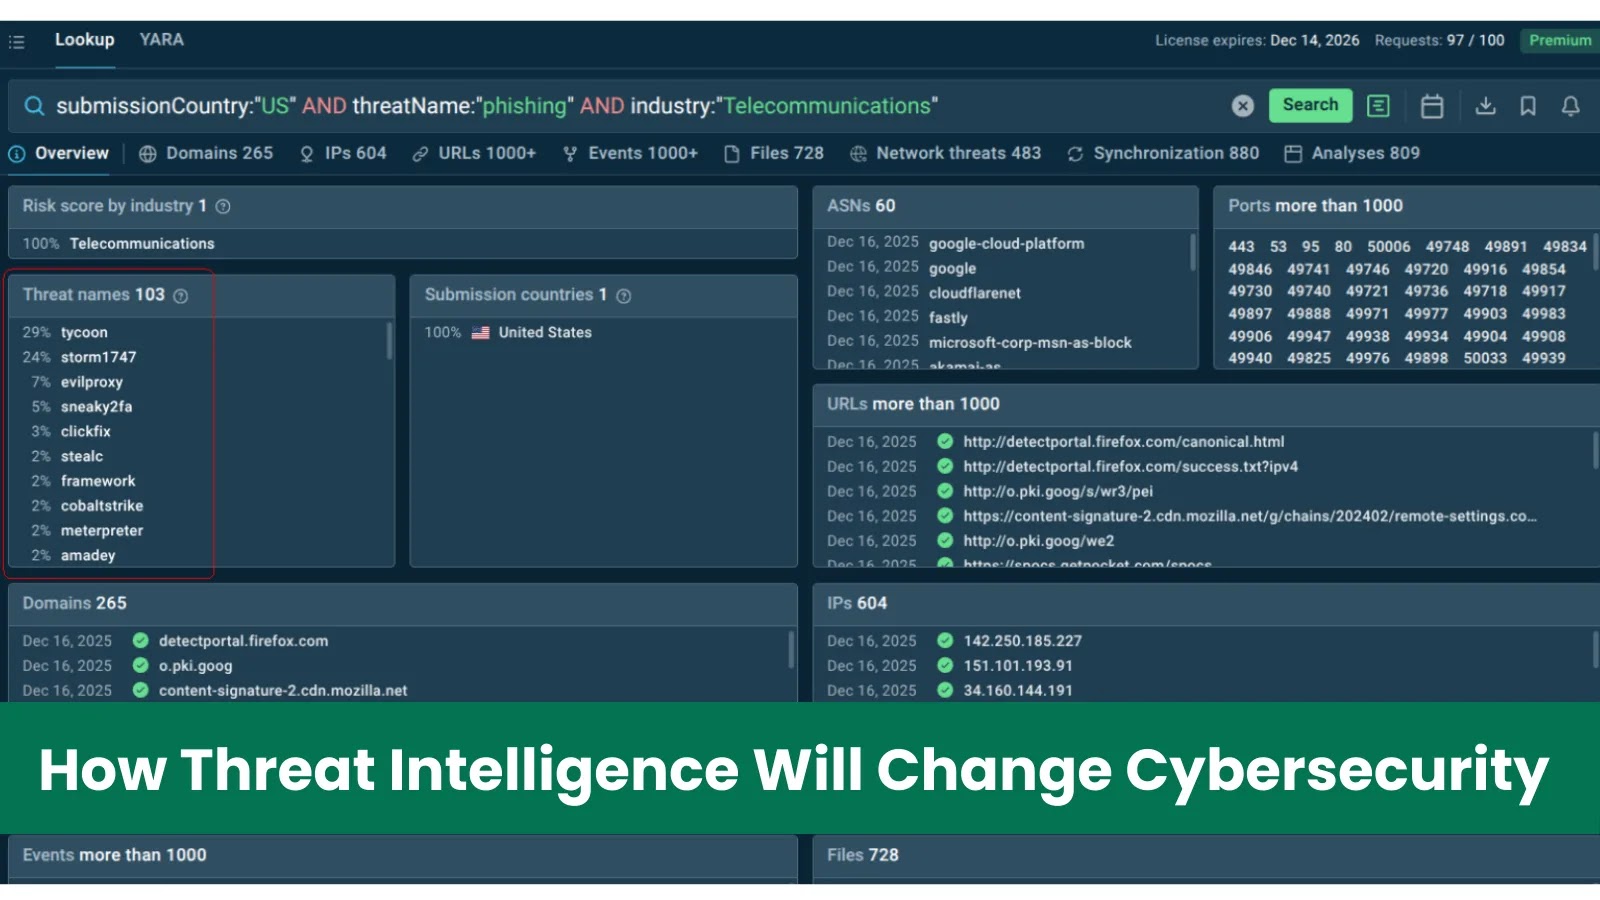The width and height of the screenshot is (1600, 900).
Task: Click the info tooltip beside Threat names
Action: [x=180, y=295]
